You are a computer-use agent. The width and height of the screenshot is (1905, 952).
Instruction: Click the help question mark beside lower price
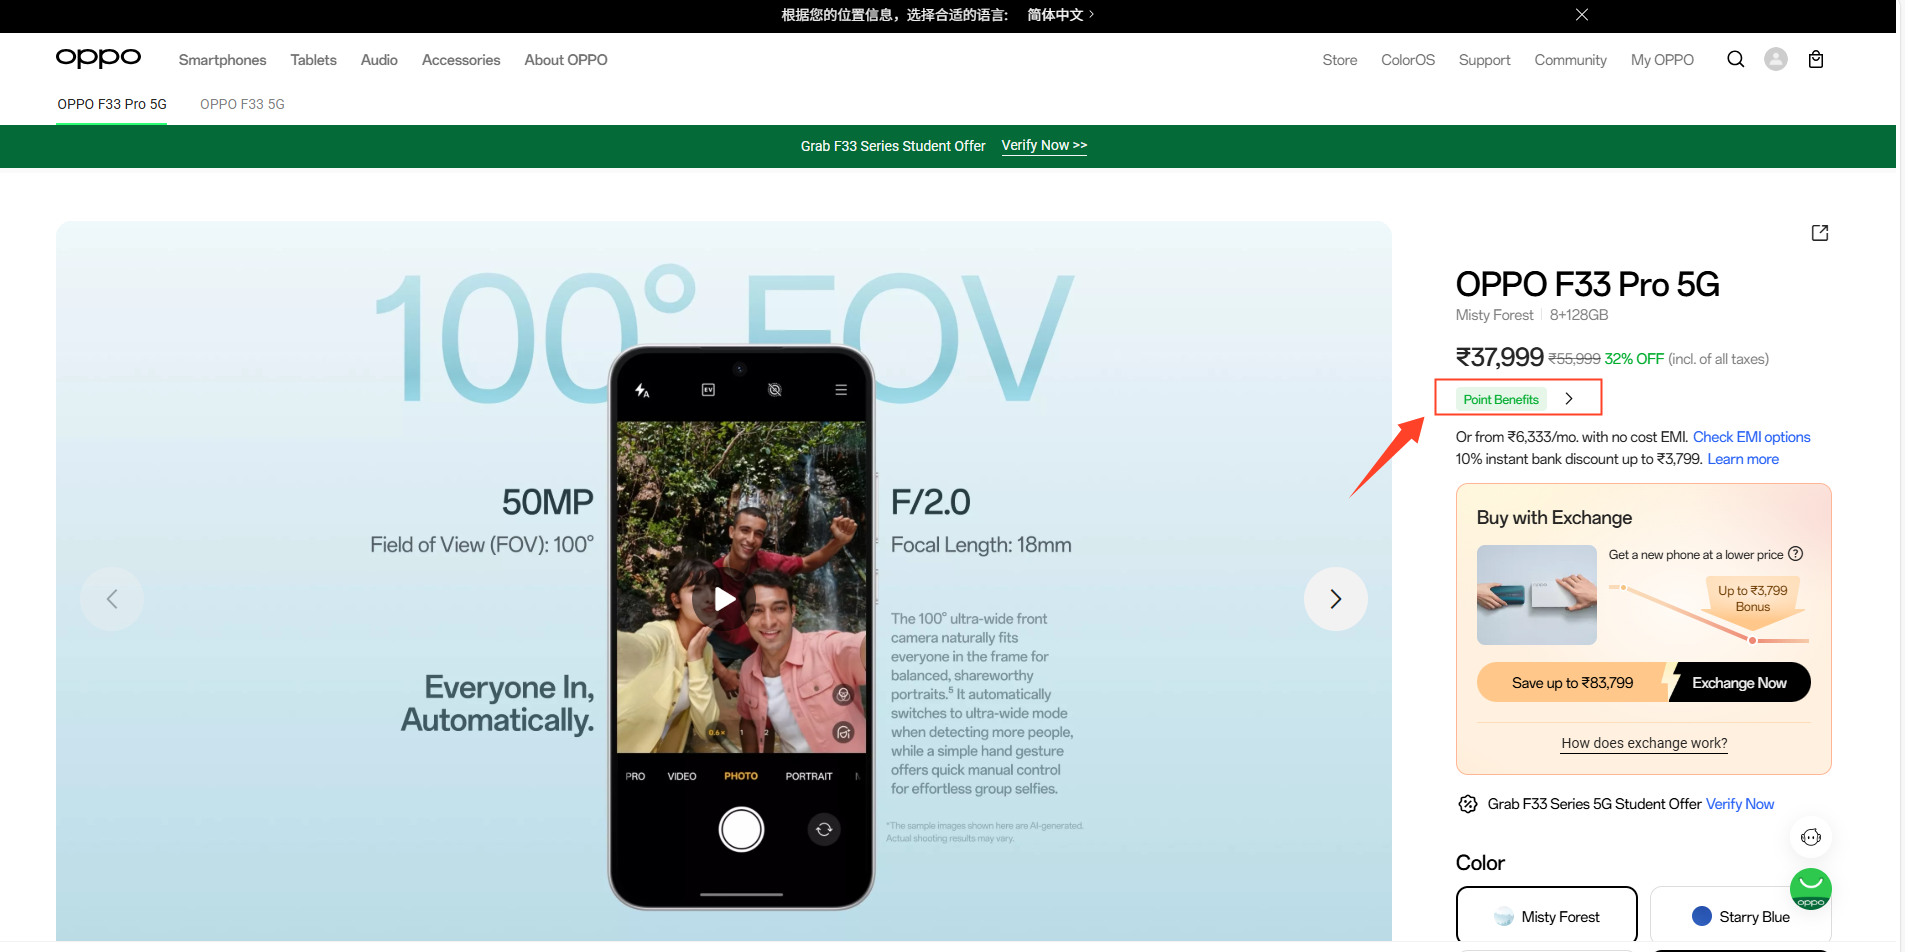tap(1796, 554)
